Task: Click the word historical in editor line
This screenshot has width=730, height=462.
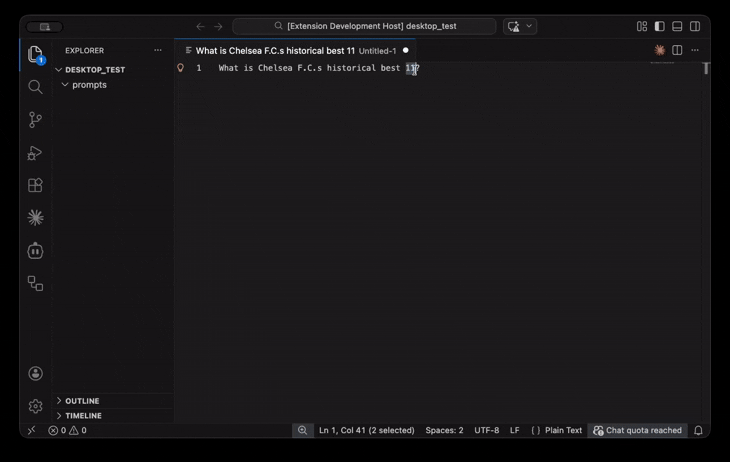Action: pyautogui.click(x=351, y=68)
